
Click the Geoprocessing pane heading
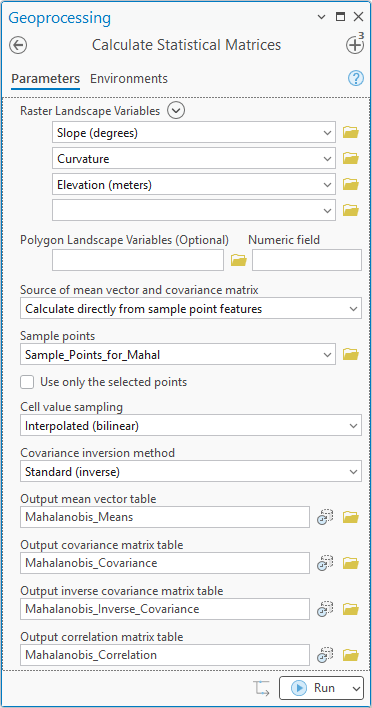pyautogui.click(x=60, y=18)
